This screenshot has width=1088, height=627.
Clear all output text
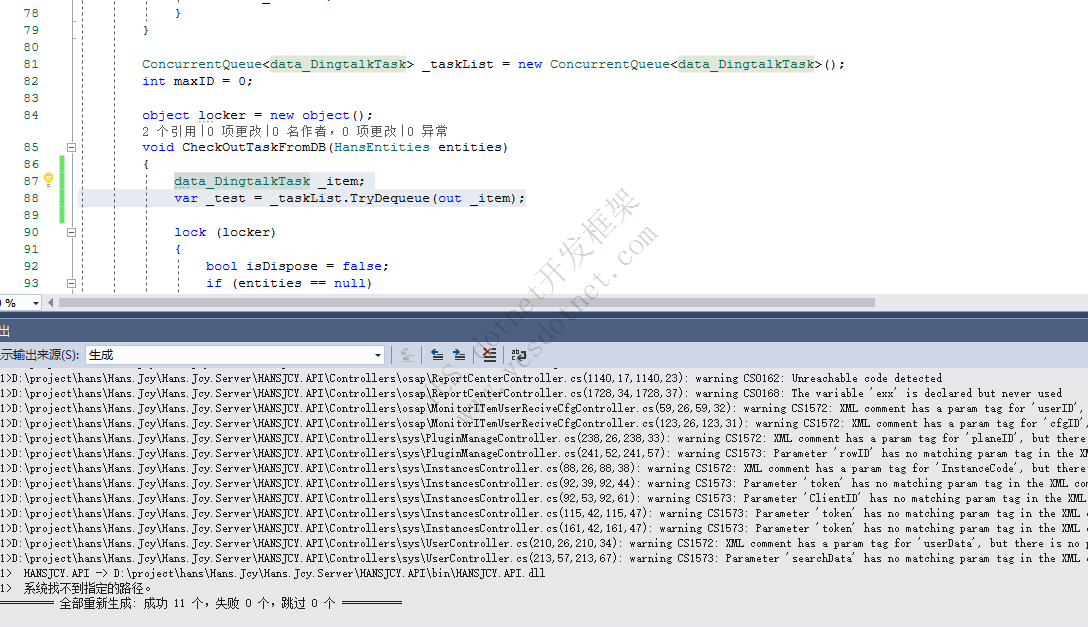[489, 354]
